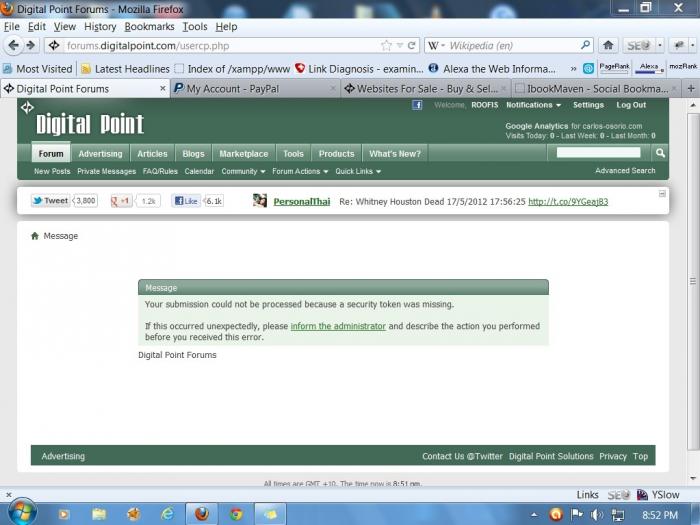Expand the Notifications dropdown
700x525 pixels.
(533, 105)
